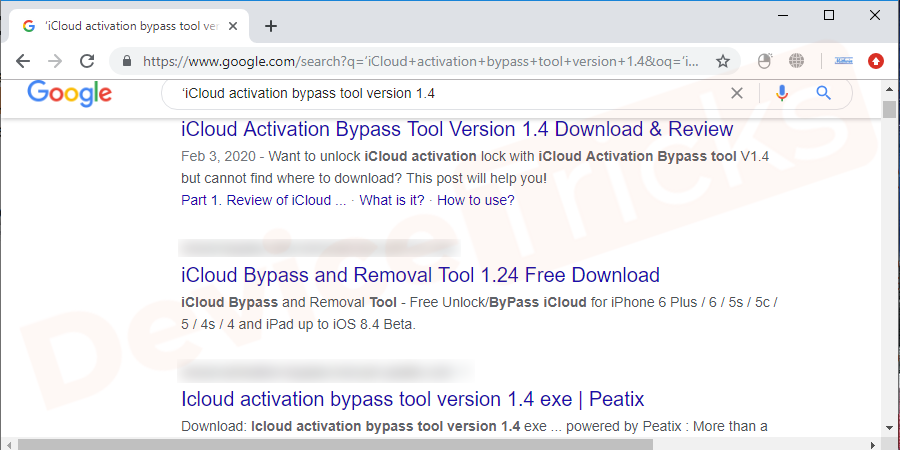Click the mouse extension icon
The image size is (900, 450).
(x=765, y=61)
